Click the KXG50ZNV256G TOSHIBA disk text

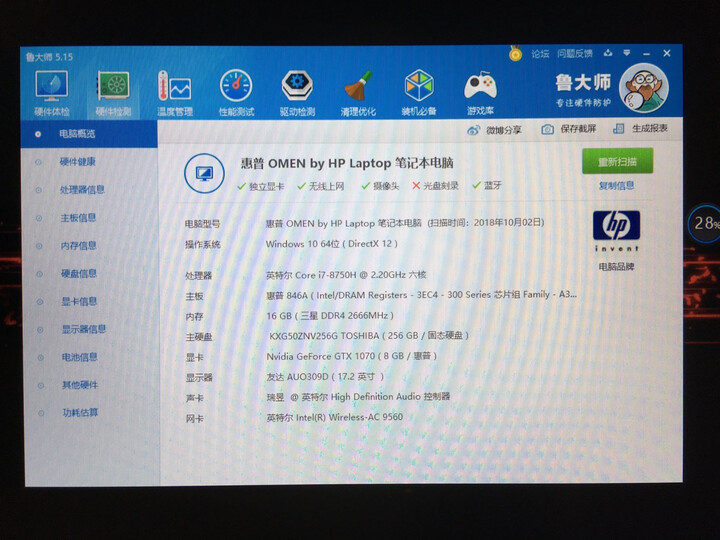pyautogui.click(x=369, y=336)
